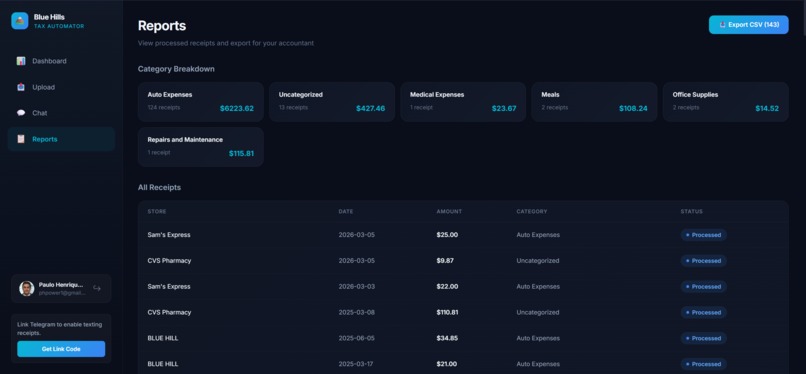
Task: Click the BLUE HILL row with $34.85
Action: coord(463,338)
